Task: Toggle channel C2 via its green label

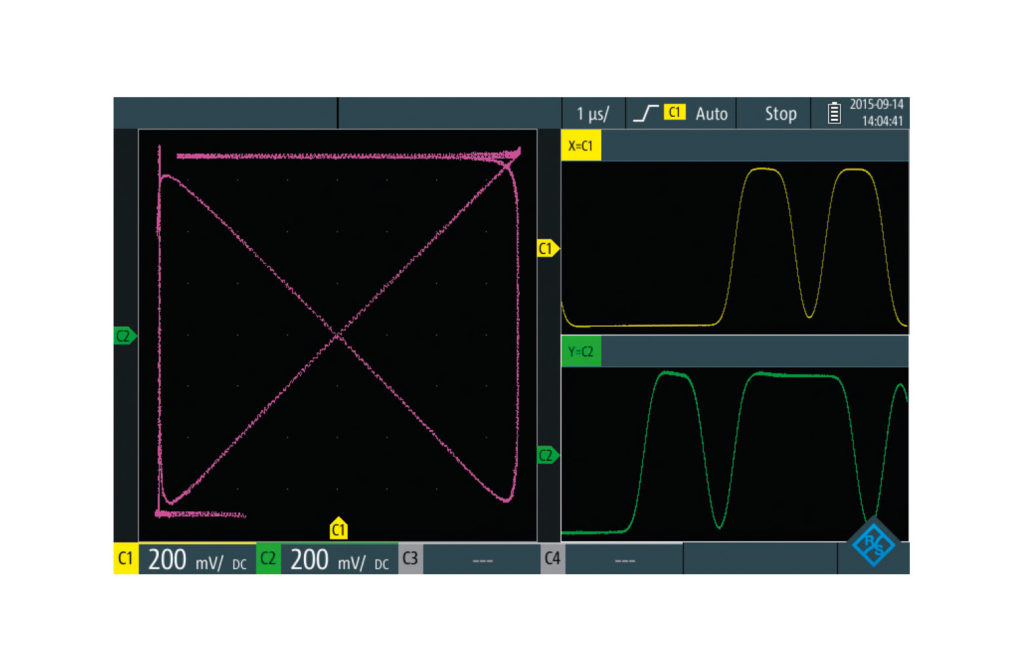Action: [268, 560]
